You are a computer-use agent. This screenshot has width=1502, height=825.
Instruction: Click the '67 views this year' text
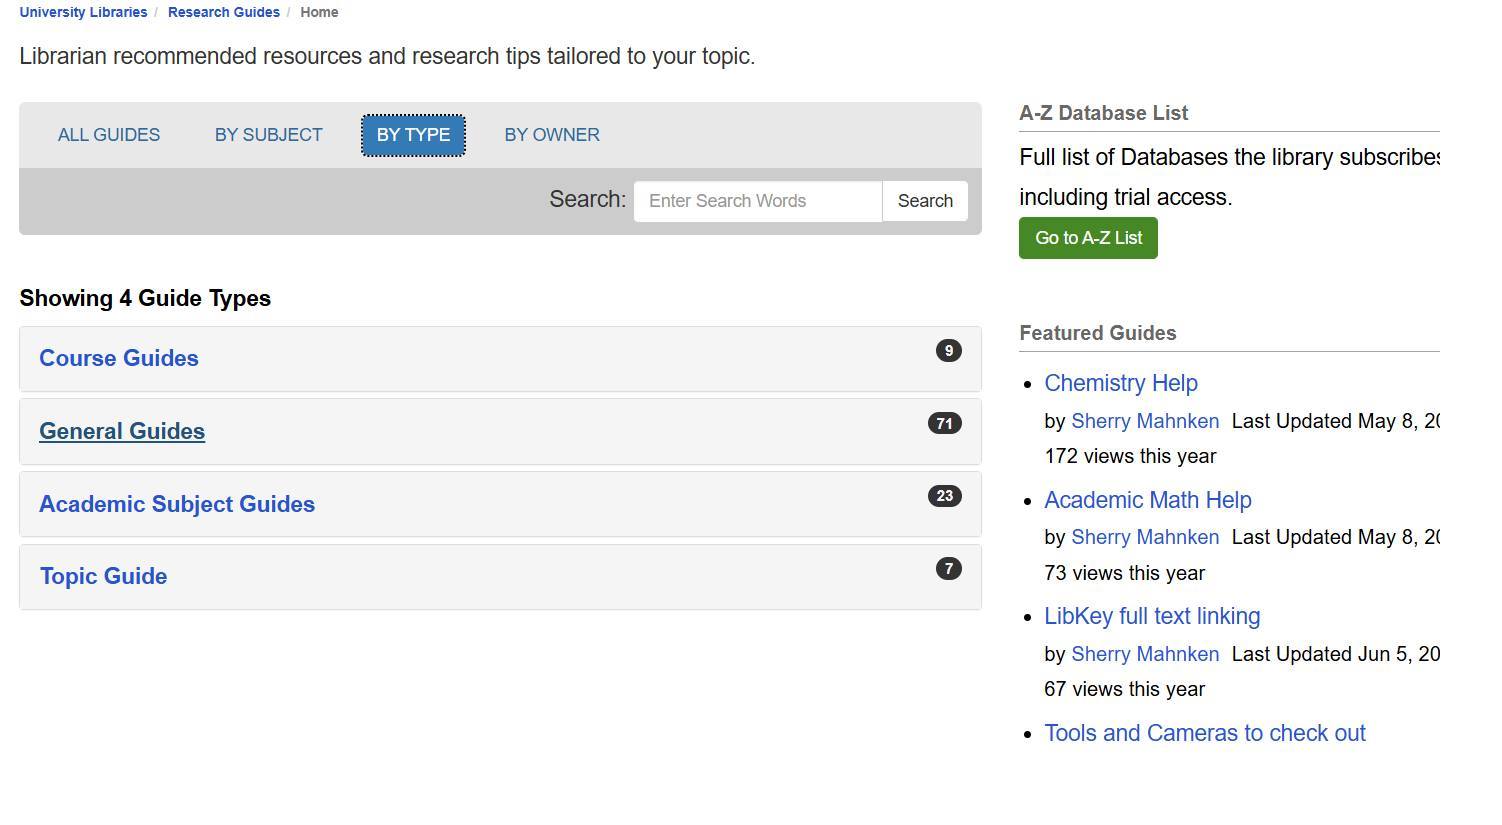1124,689
